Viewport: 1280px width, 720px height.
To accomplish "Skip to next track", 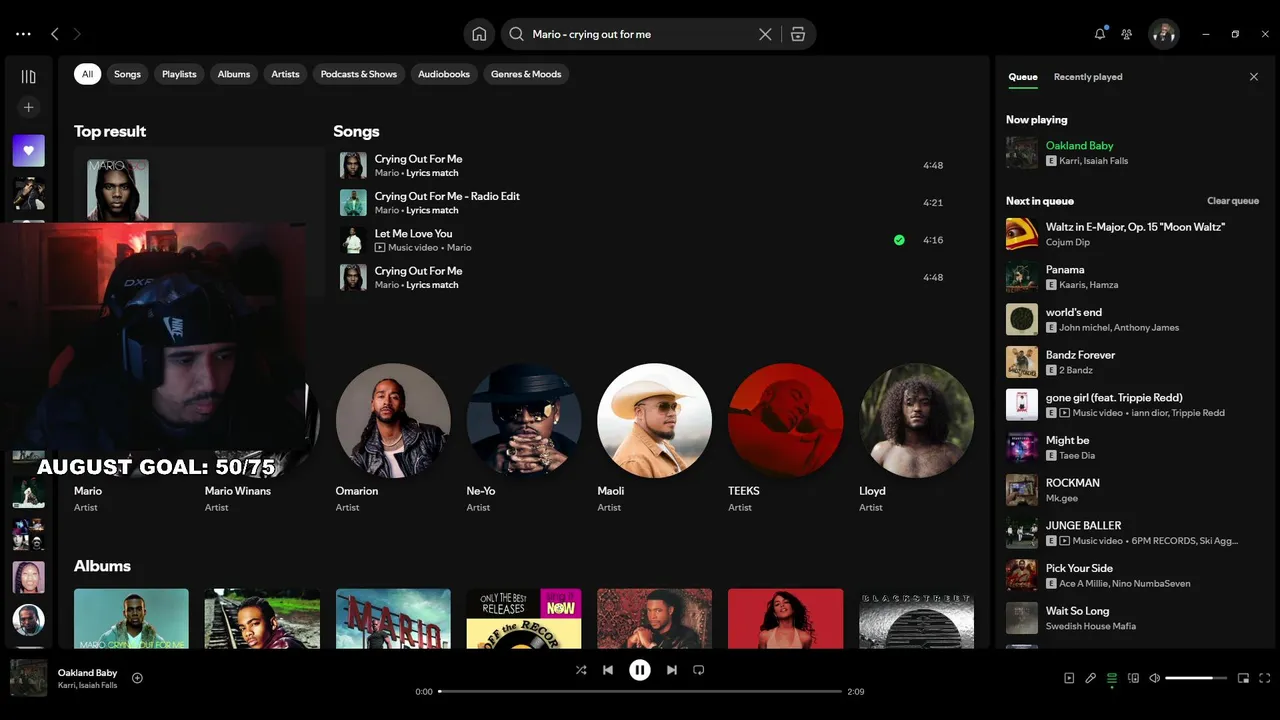I will point(672,670).
